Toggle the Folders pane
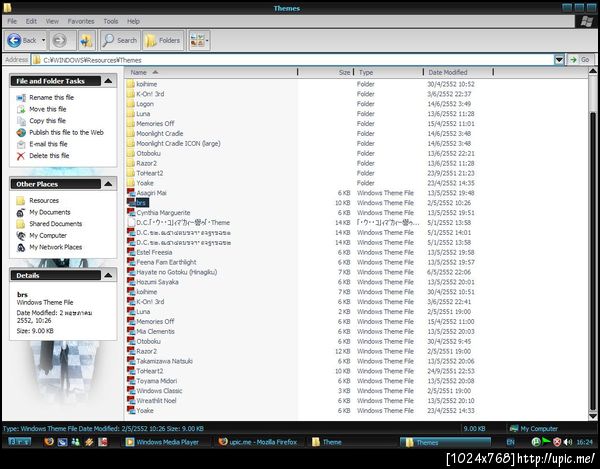 coord(163,40)
